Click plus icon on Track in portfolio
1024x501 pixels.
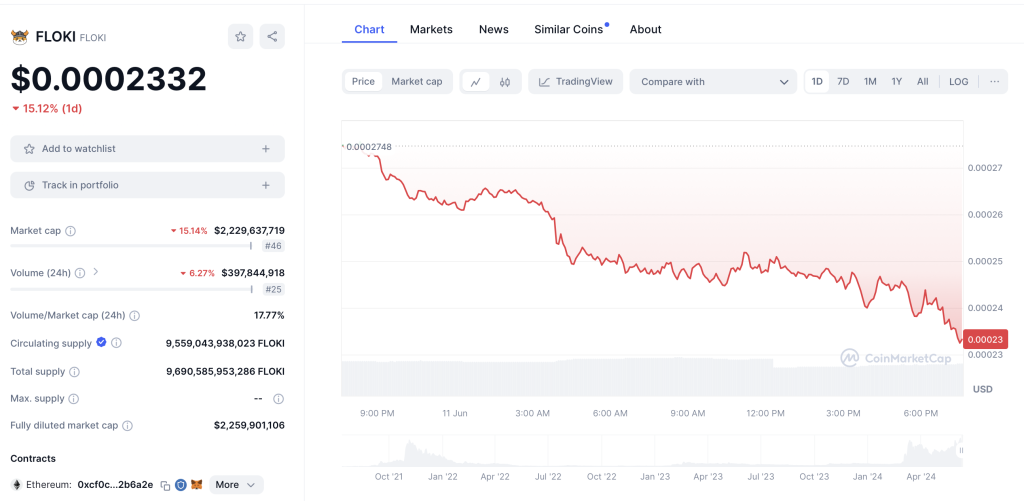[266, 186]
